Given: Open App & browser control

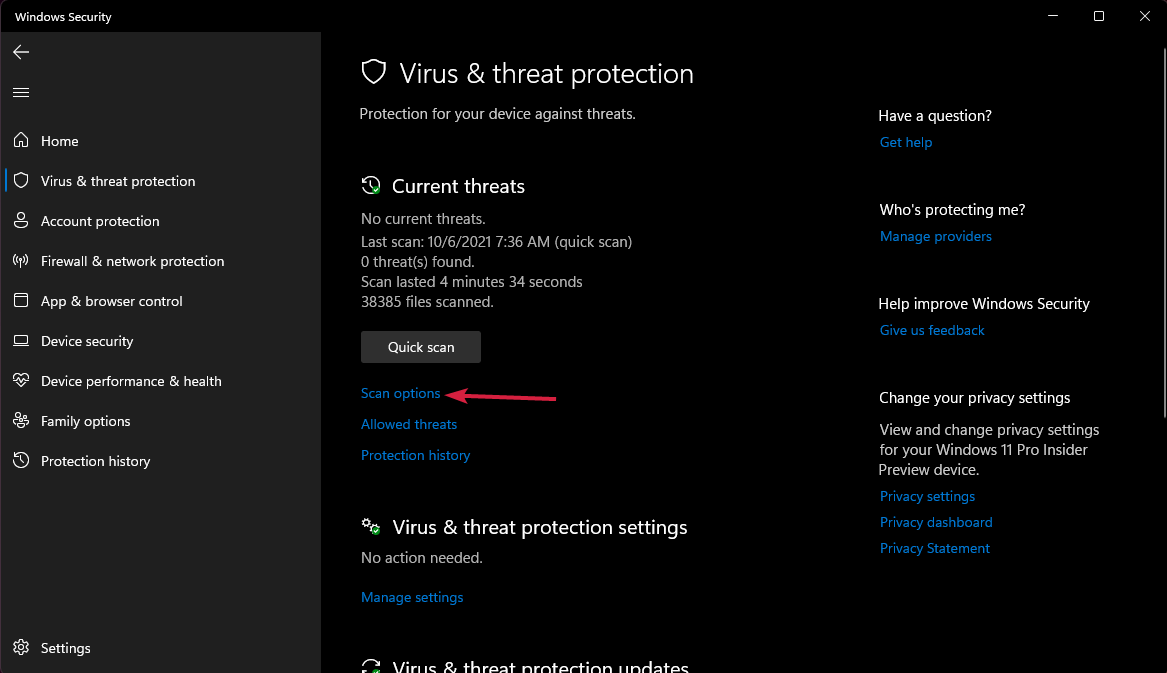Looking at the screenshot, I should (21, 301).
